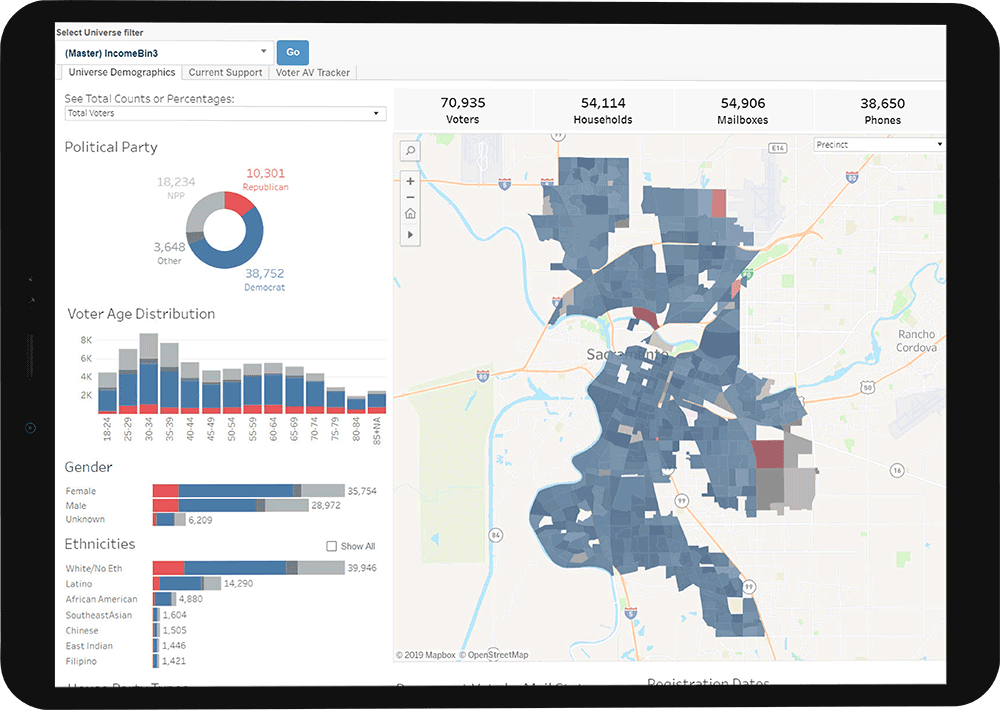Click the Chinese ethnicity row label

82,630
